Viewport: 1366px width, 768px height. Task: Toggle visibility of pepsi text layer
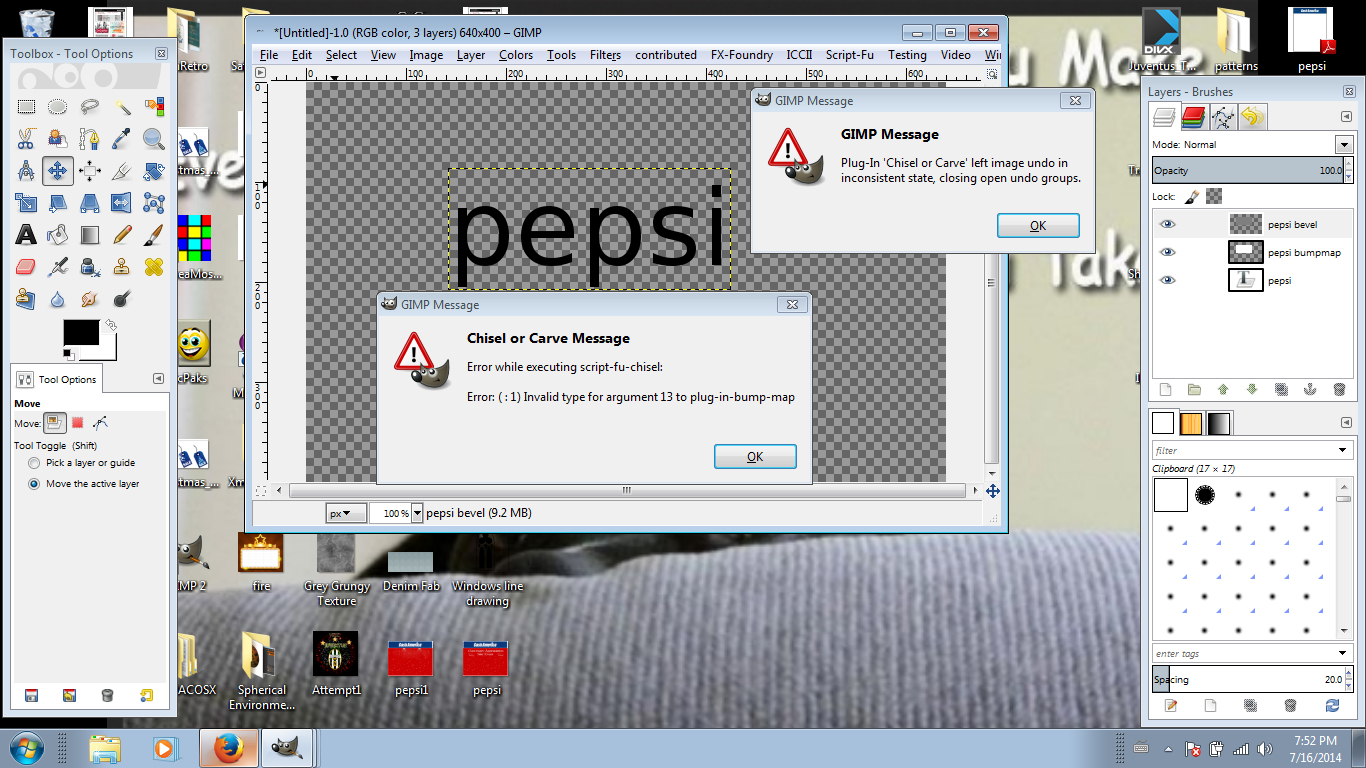1167,281
